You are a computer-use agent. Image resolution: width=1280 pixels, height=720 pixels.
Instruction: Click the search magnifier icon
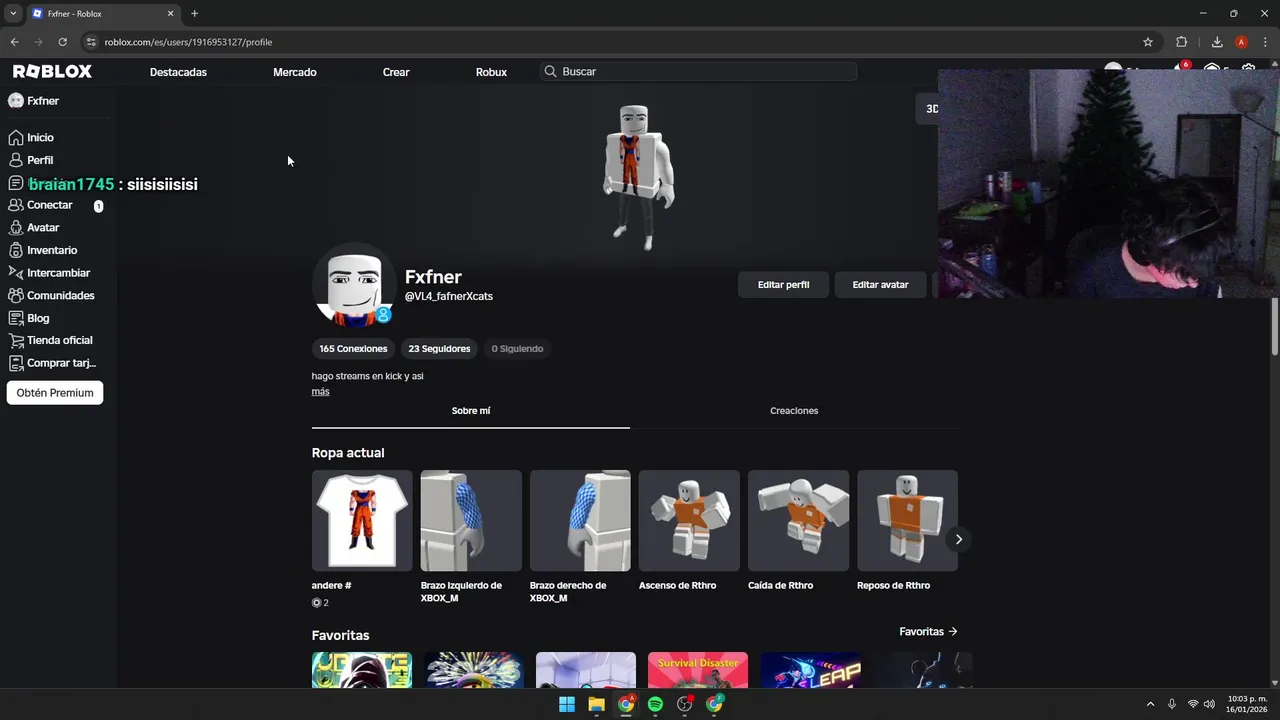[550, 71]
